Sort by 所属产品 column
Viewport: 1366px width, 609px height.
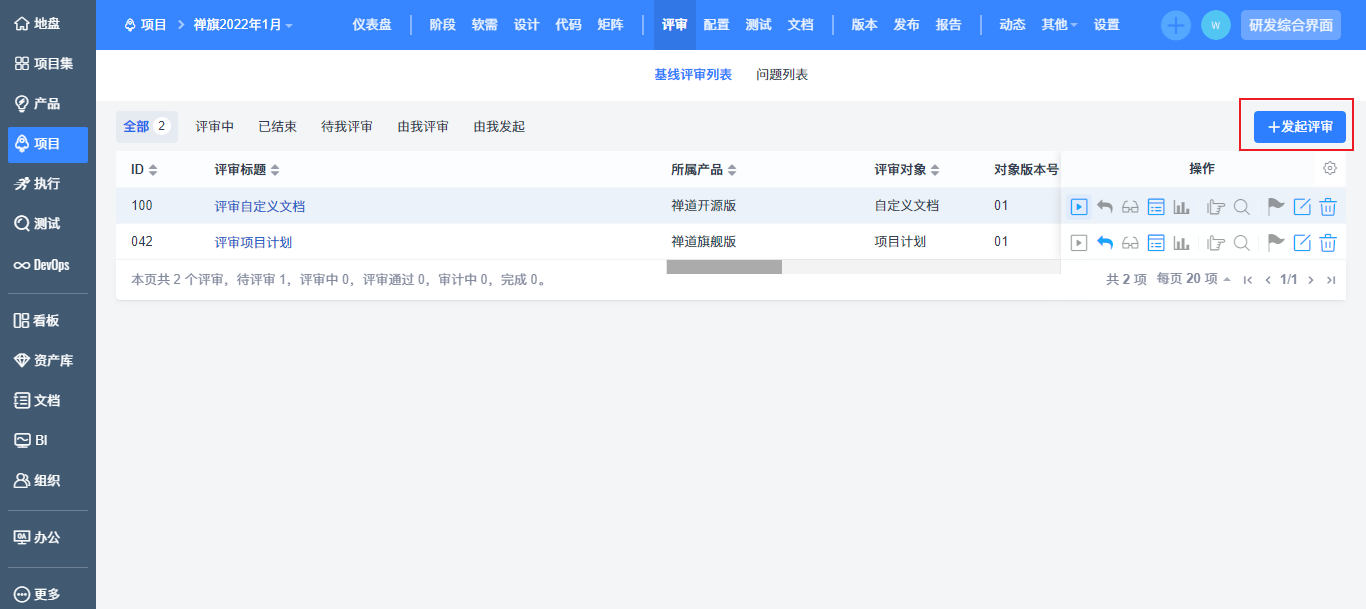pos(703,170)
